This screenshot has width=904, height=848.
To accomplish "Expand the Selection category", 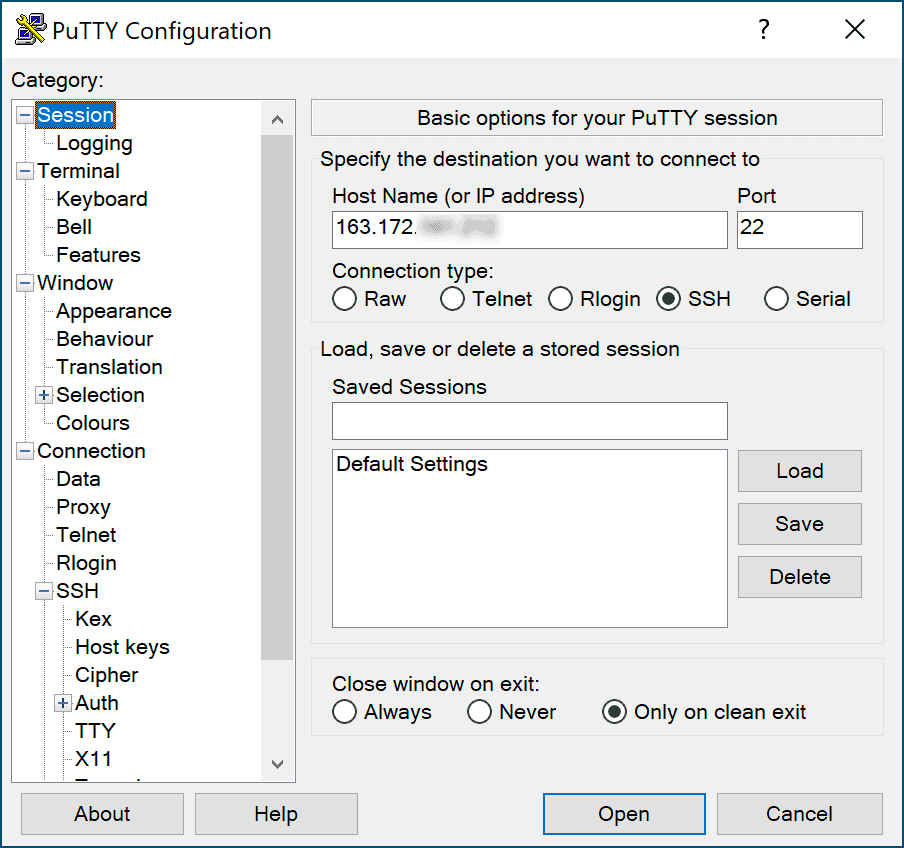I will click(43, 395).
